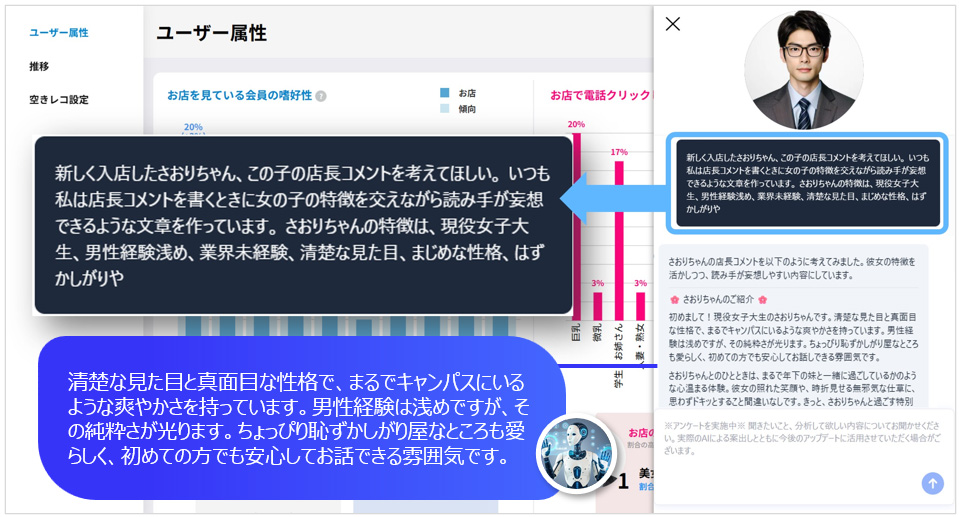Toggle the お店 legend color swatch
Image resolution: width=959 pixels, height=517 pixels.
click(x=445, y=92)
